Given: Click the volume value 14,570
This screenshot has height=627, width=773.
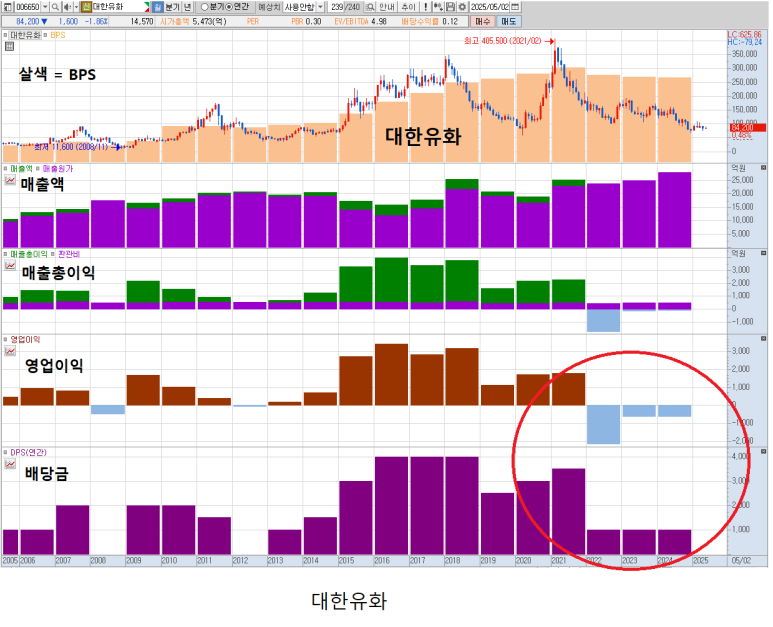Looking at the screenshot, I should (x=142, y=22).
